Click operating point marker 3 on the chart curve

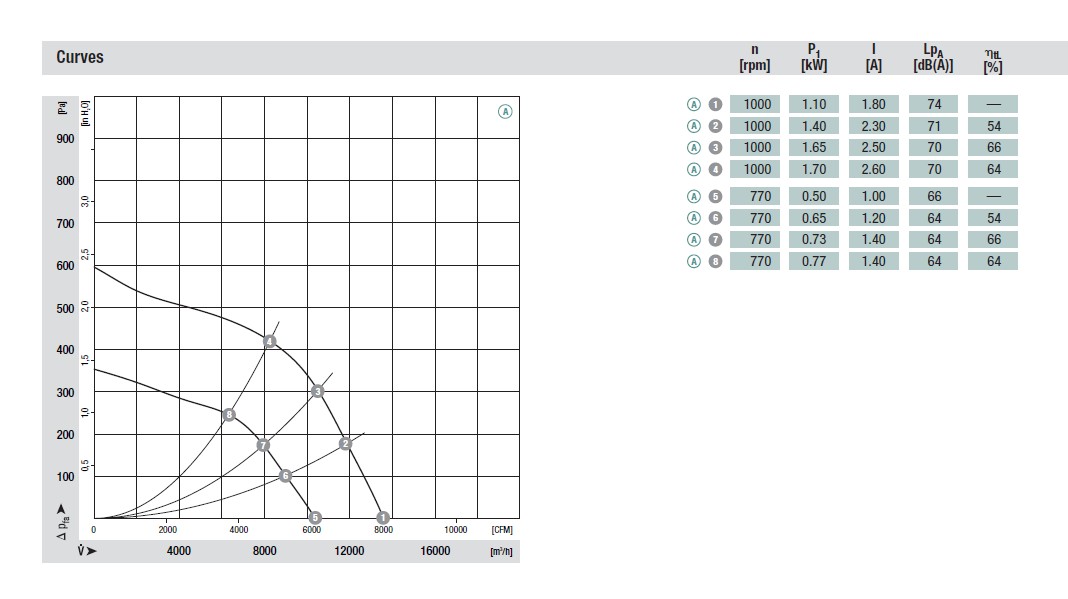[x=317, y=391]
